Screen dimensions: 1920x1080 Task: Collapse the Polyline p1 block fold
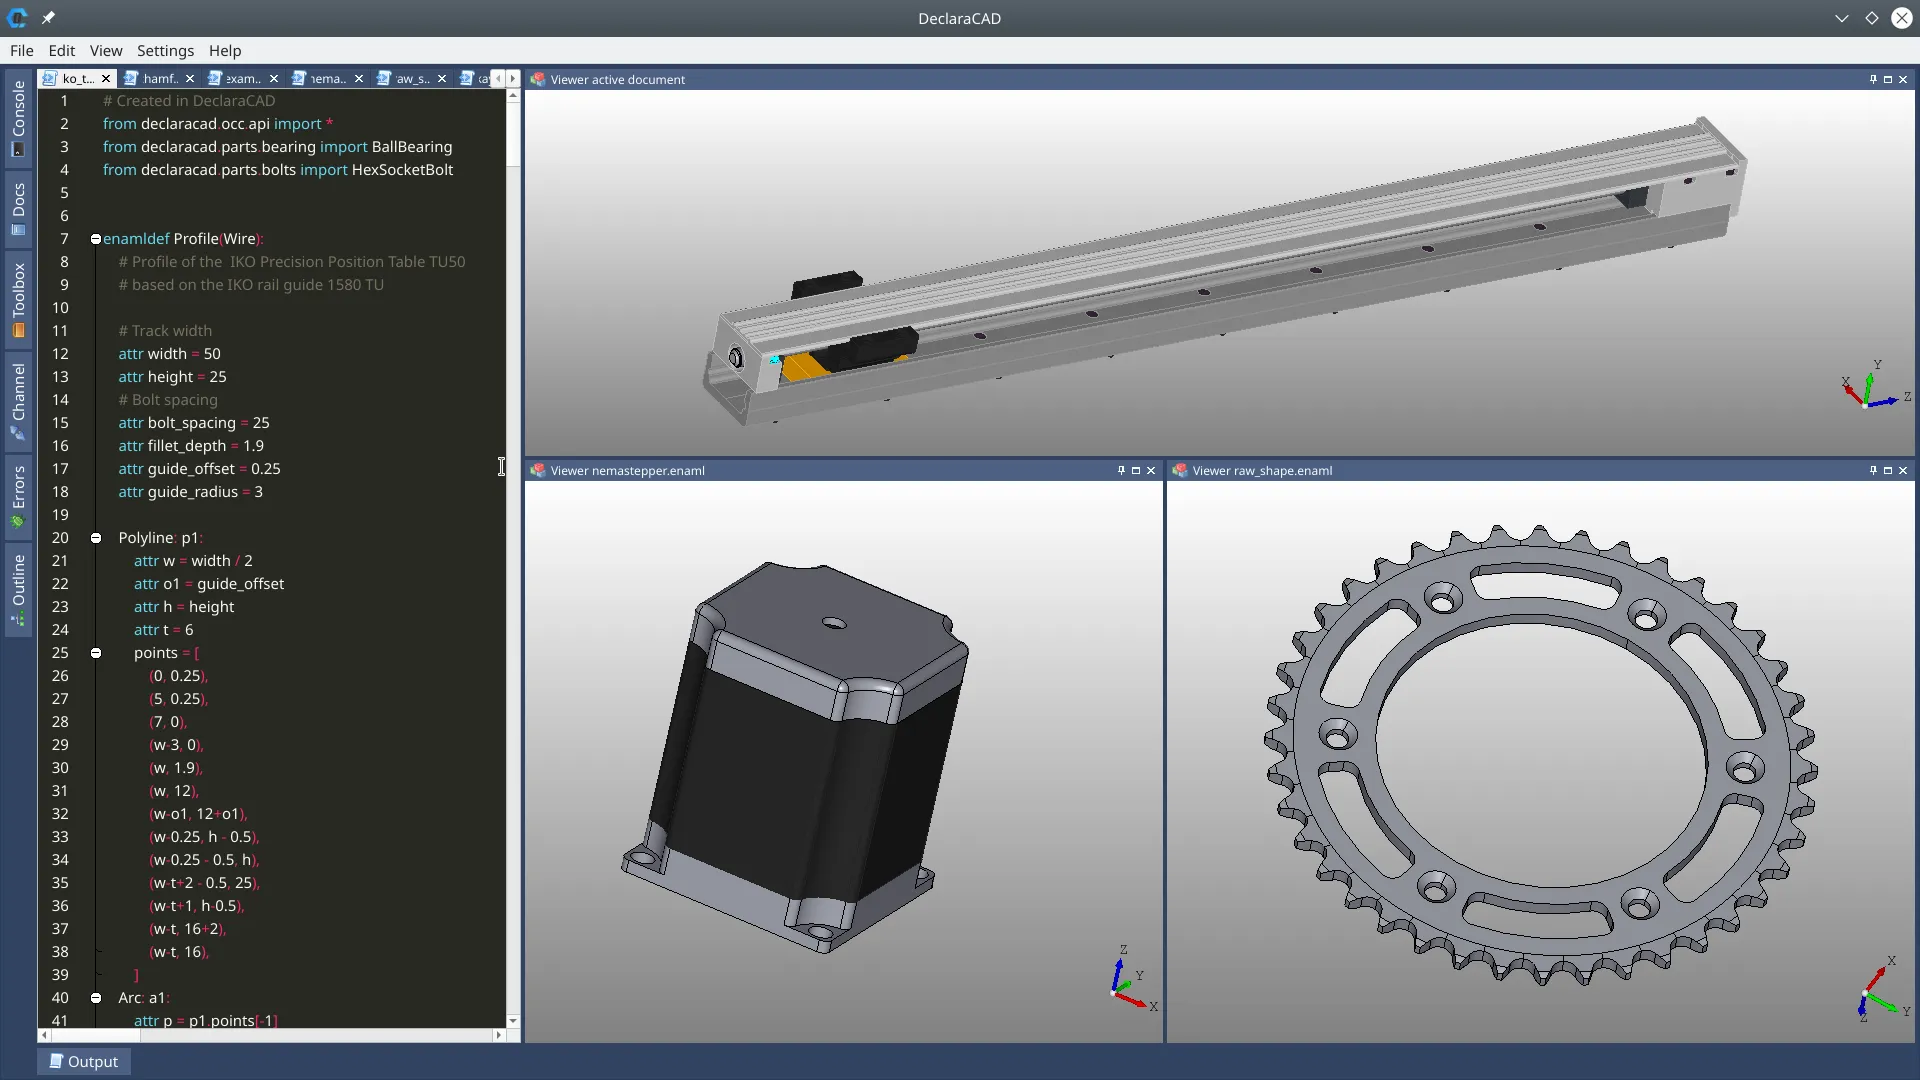point(95,538)
